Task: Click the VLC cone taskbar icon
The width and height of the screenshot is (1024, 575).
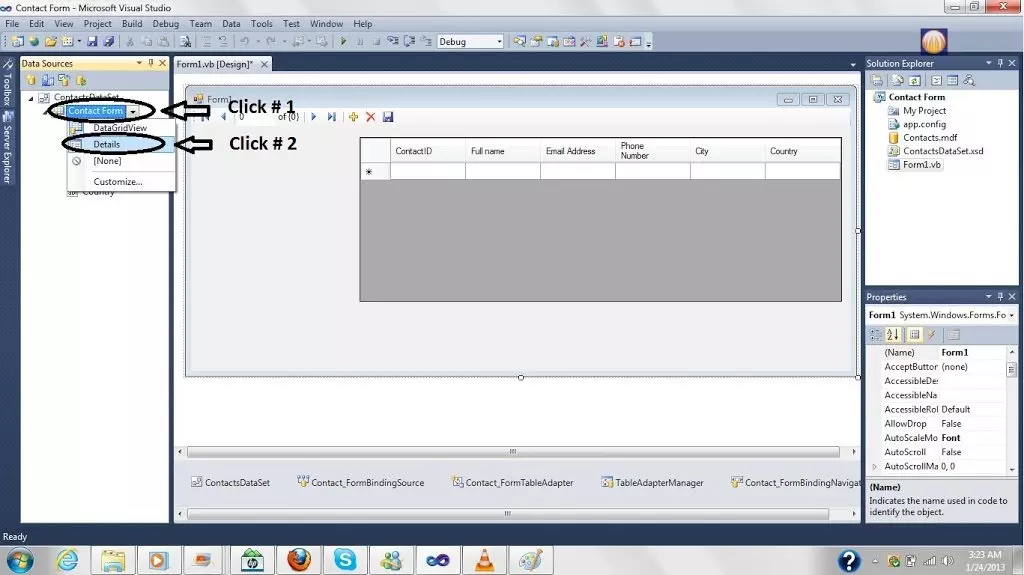Action: [485, 560]
